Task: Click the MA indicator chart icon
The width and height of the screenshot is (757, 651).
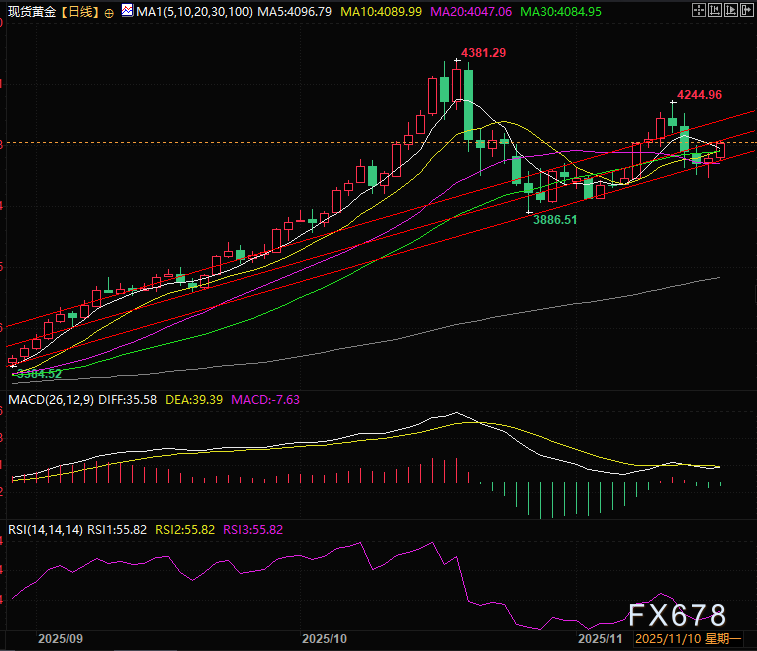Action: pos(127,11)
